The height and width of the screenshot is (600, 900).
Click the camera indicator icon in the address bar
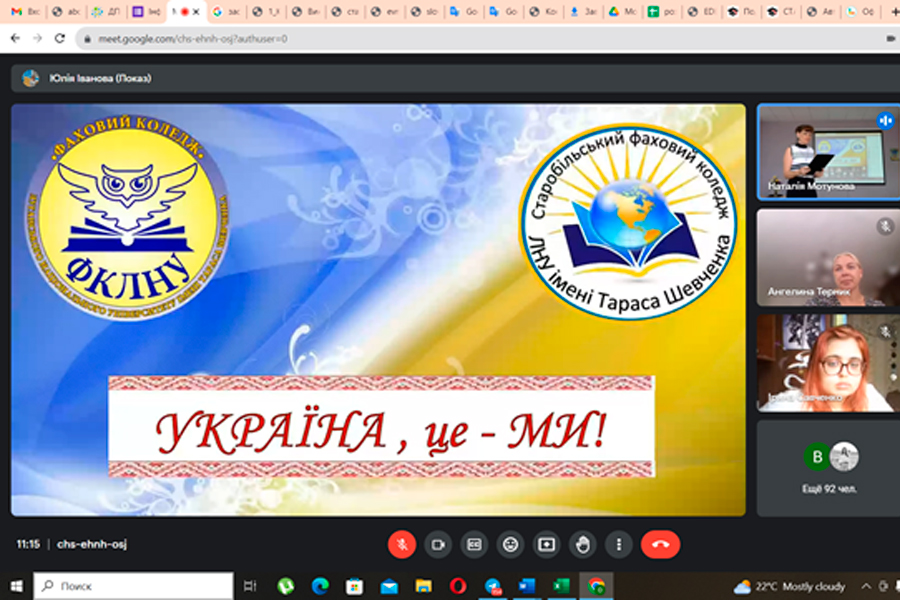pyautogui.click(x=890, y=38)
